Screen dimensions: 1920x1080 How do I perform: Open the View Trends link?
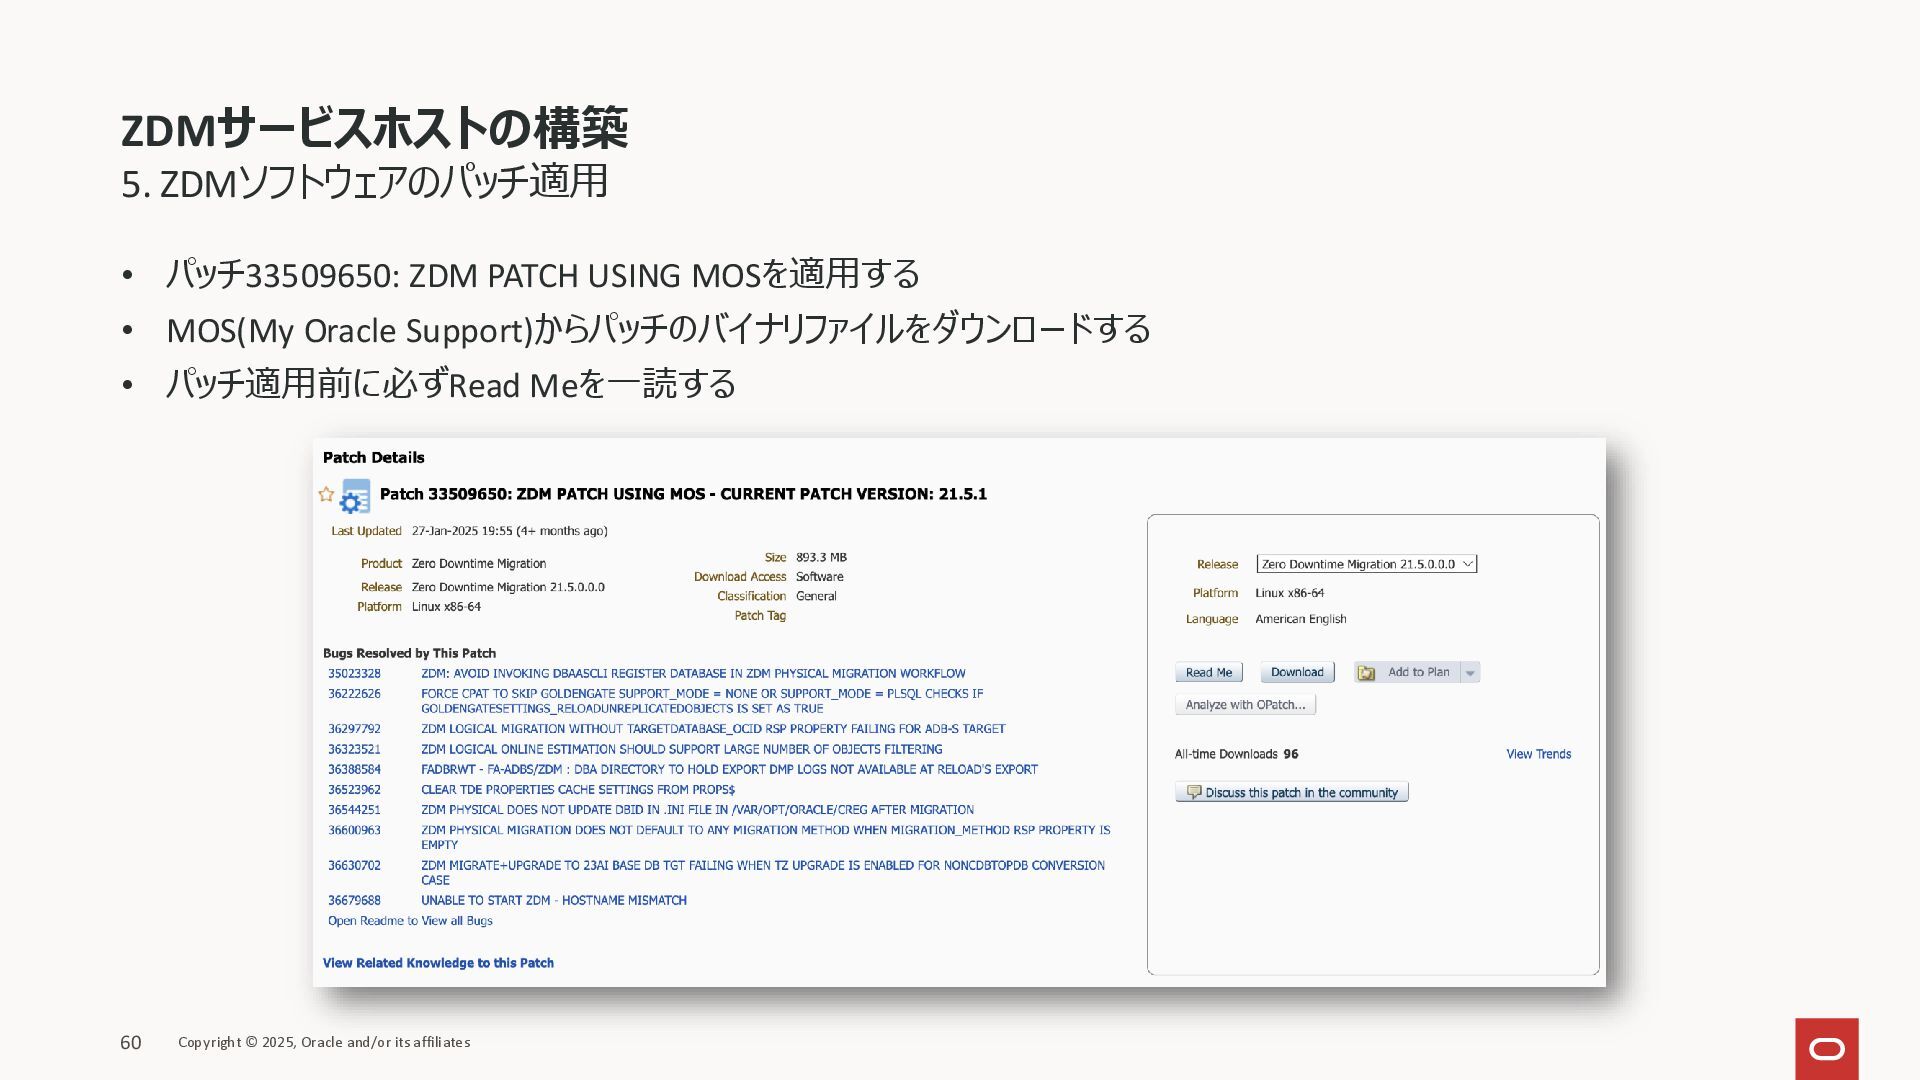coord(1538,754)
